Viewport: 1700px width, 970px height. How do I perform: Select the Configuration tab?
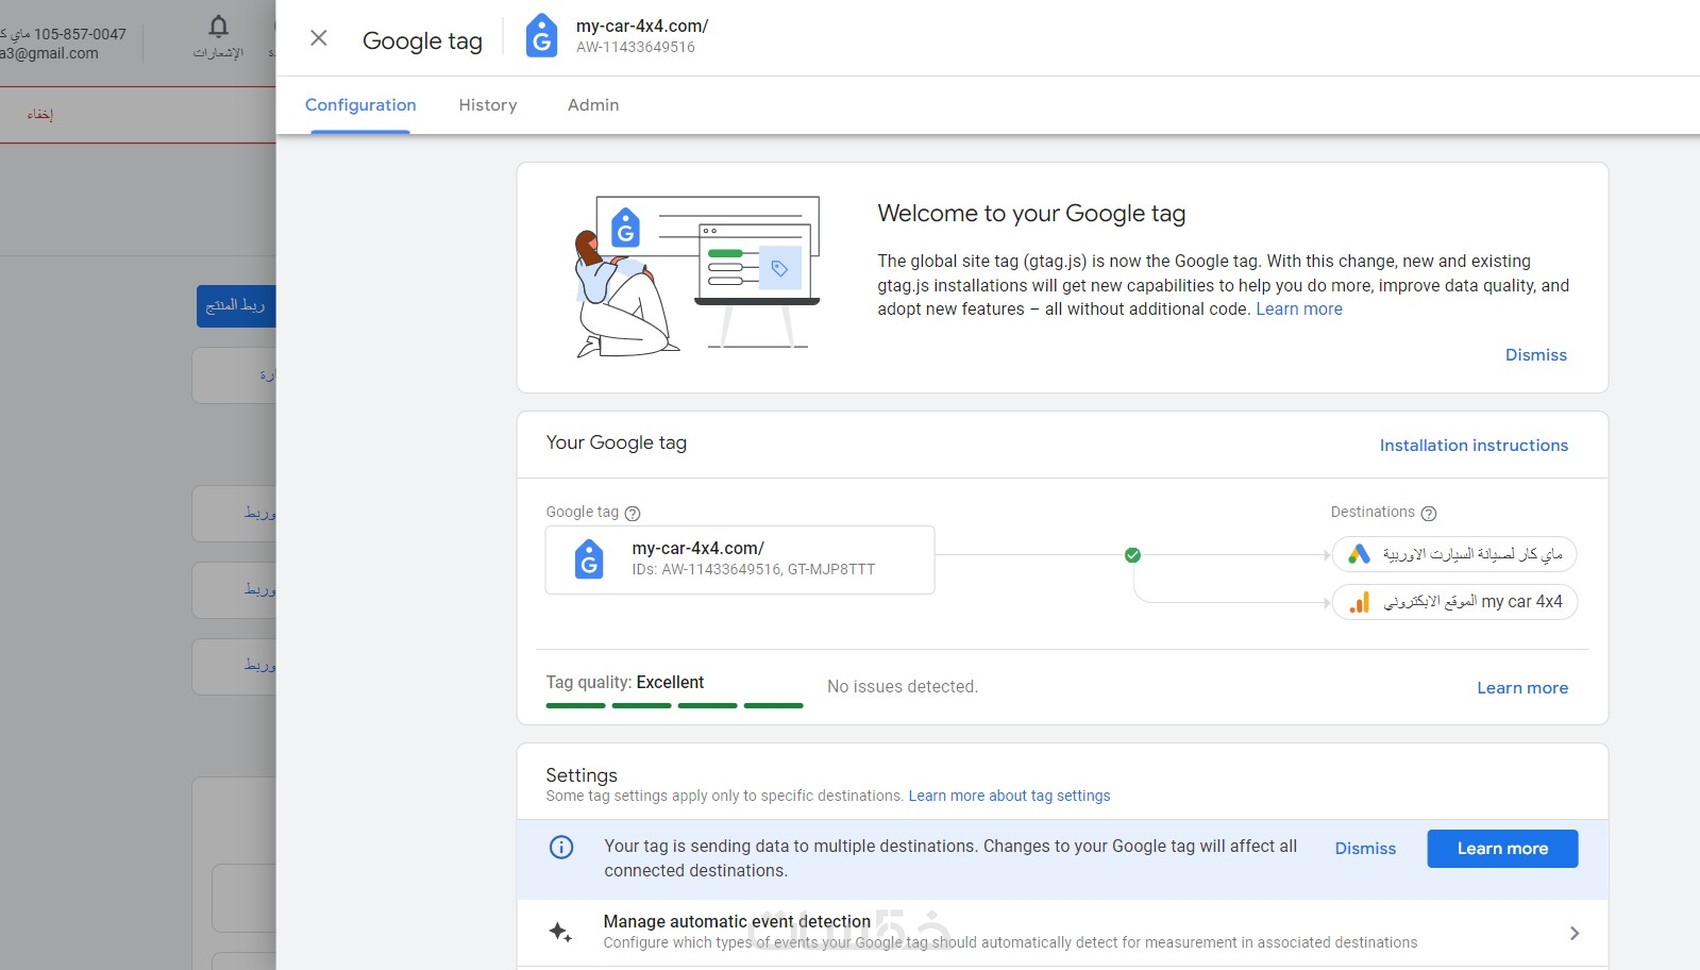(x=360, y=105)
